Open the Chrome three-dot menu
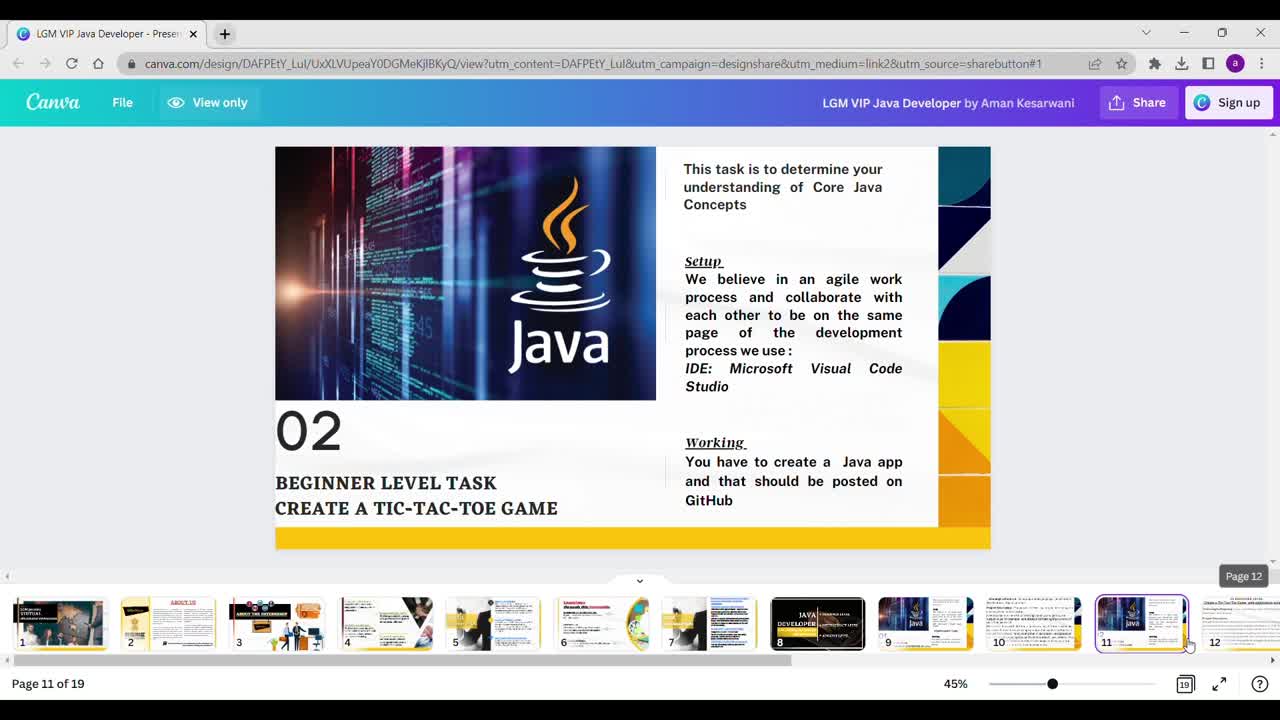 click(x=1261, y=63)
